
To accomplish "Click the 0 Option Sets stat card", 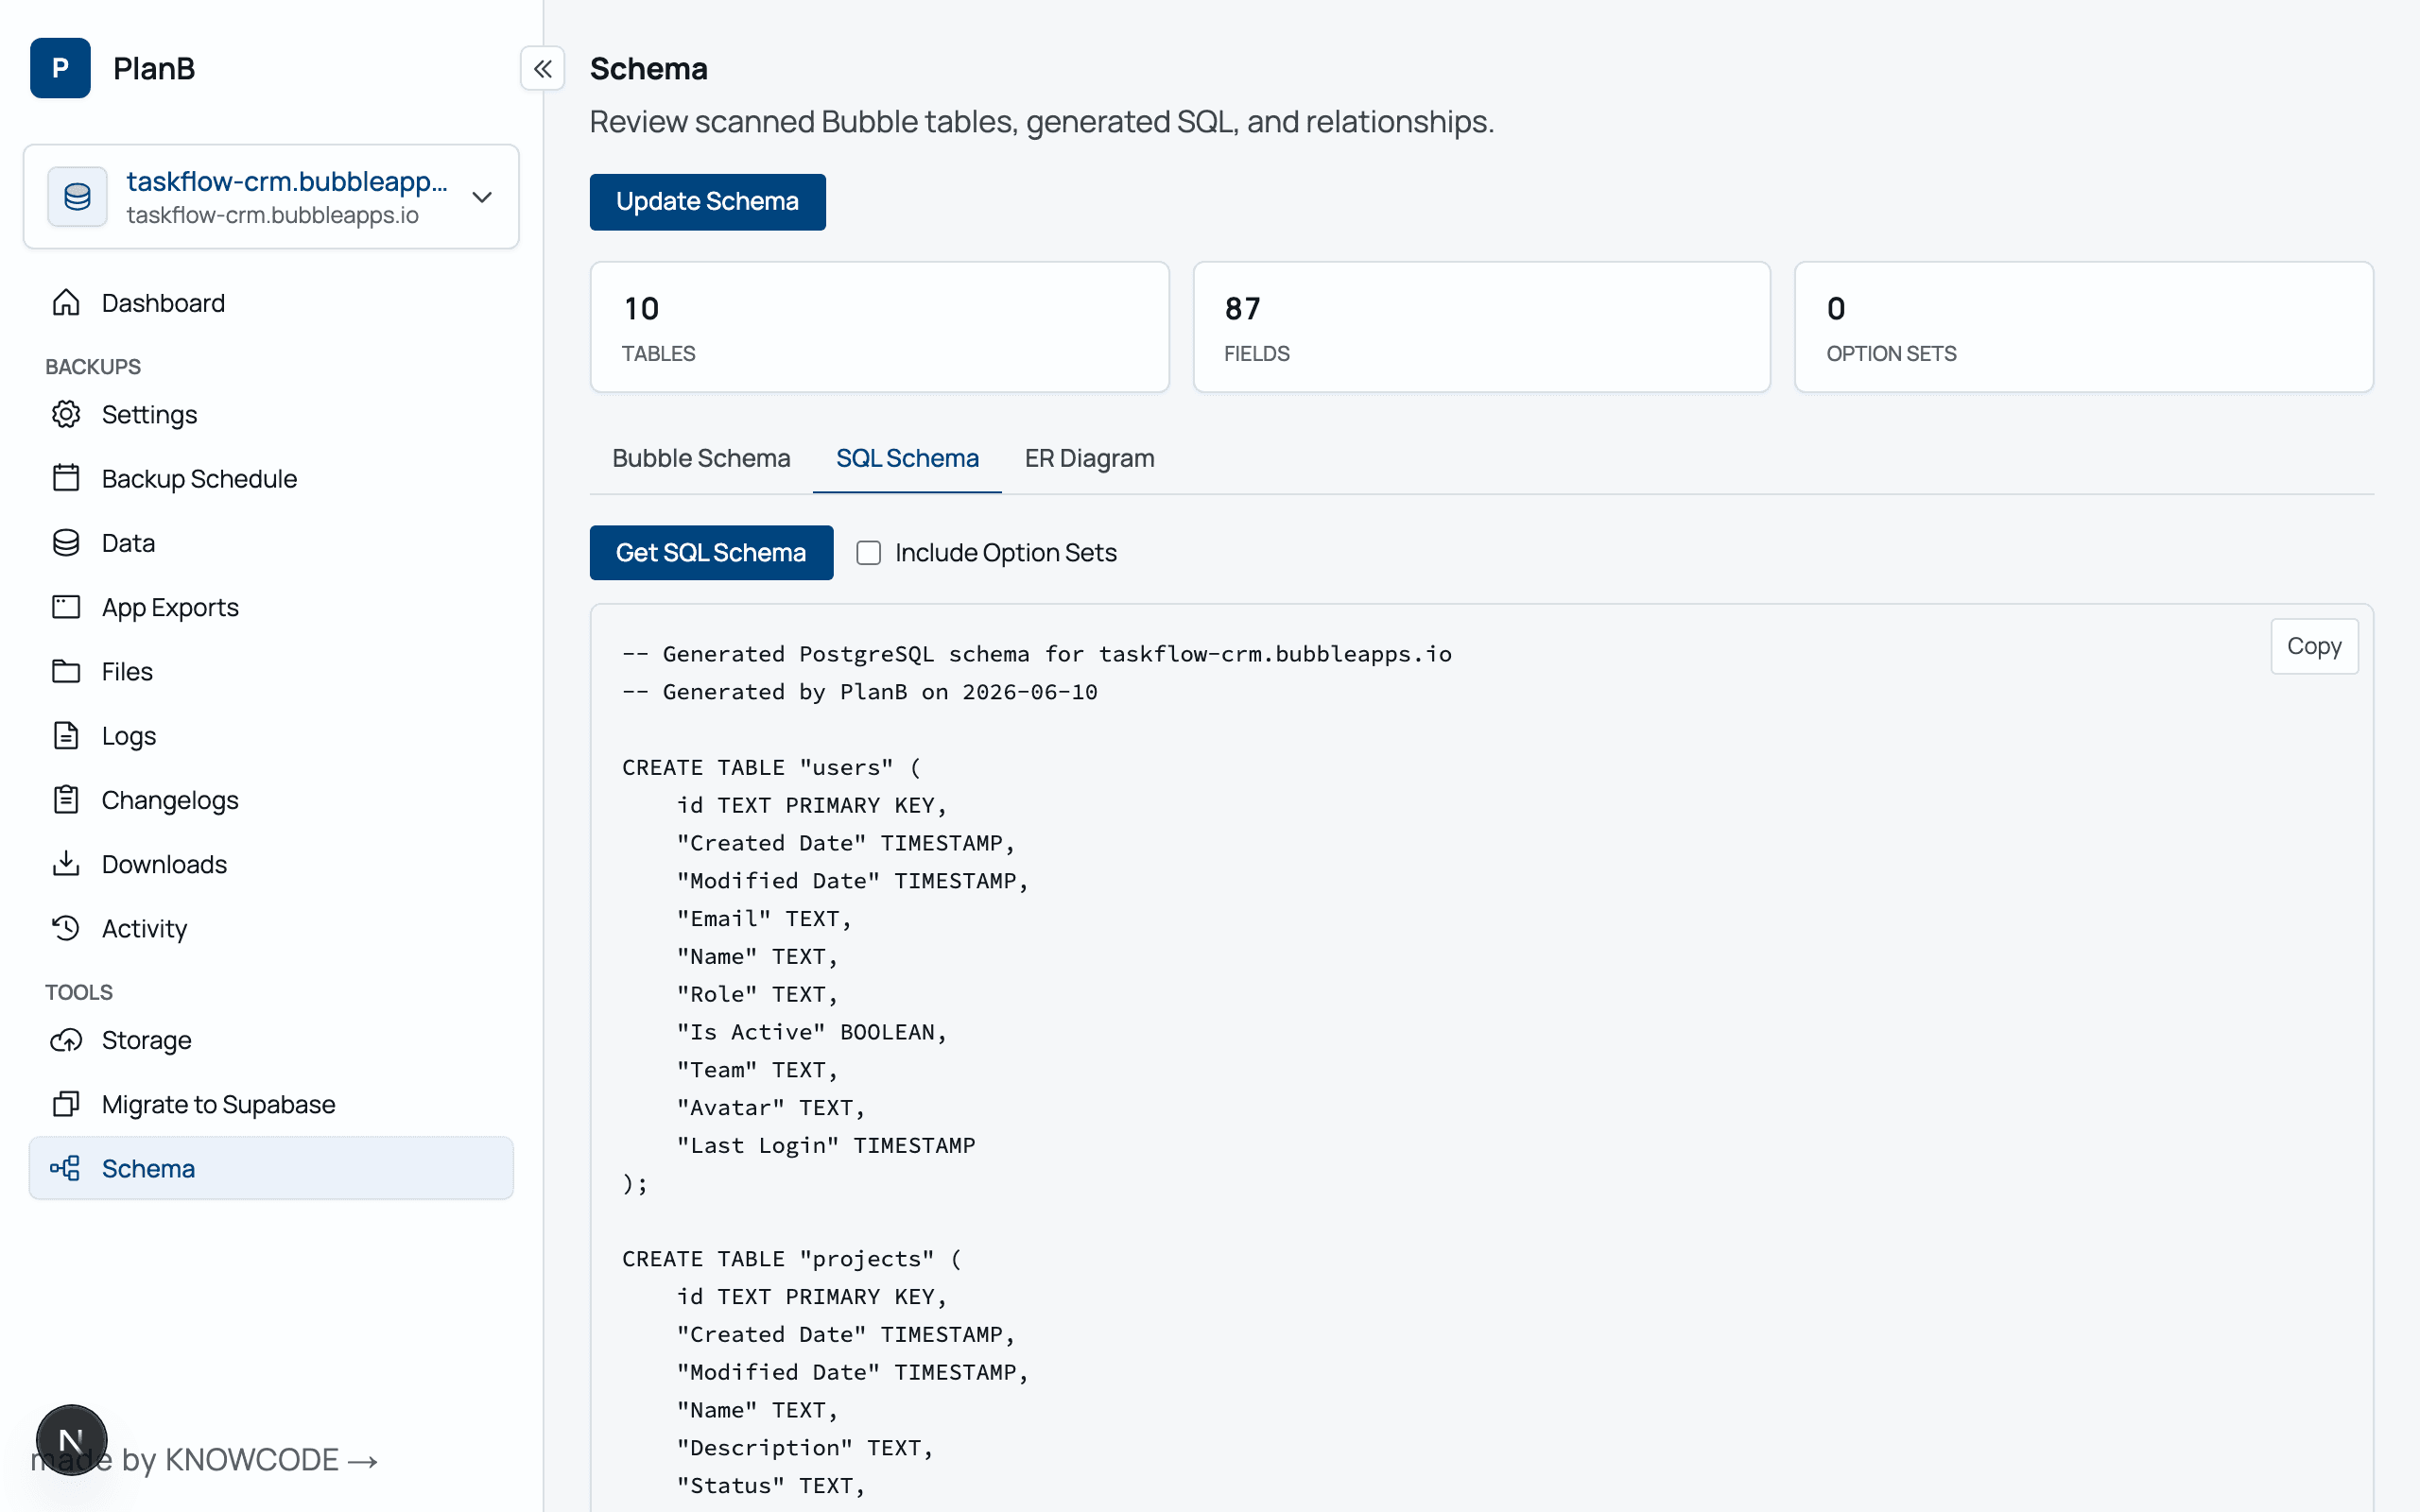I will [x=2084, y=327].
